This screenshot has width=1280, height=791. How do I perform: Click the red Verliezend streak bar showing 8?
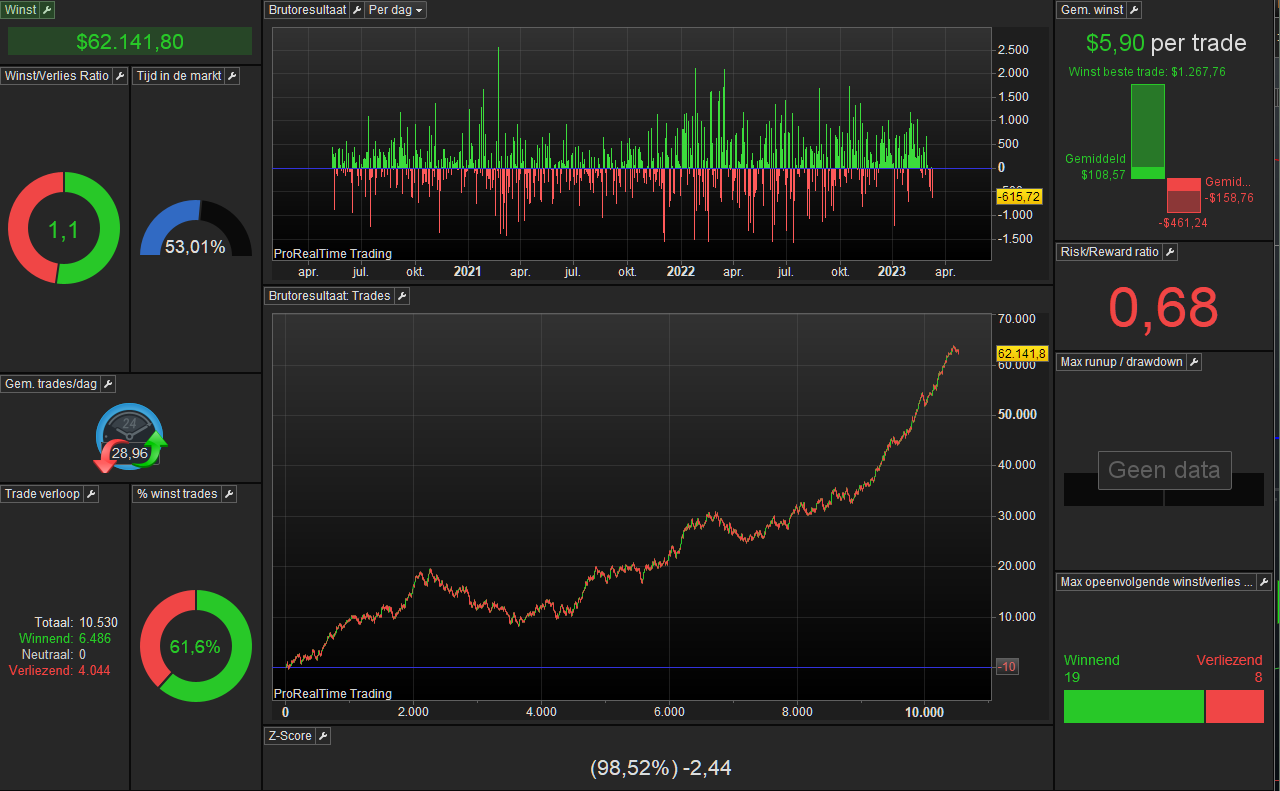[1235, 706]
